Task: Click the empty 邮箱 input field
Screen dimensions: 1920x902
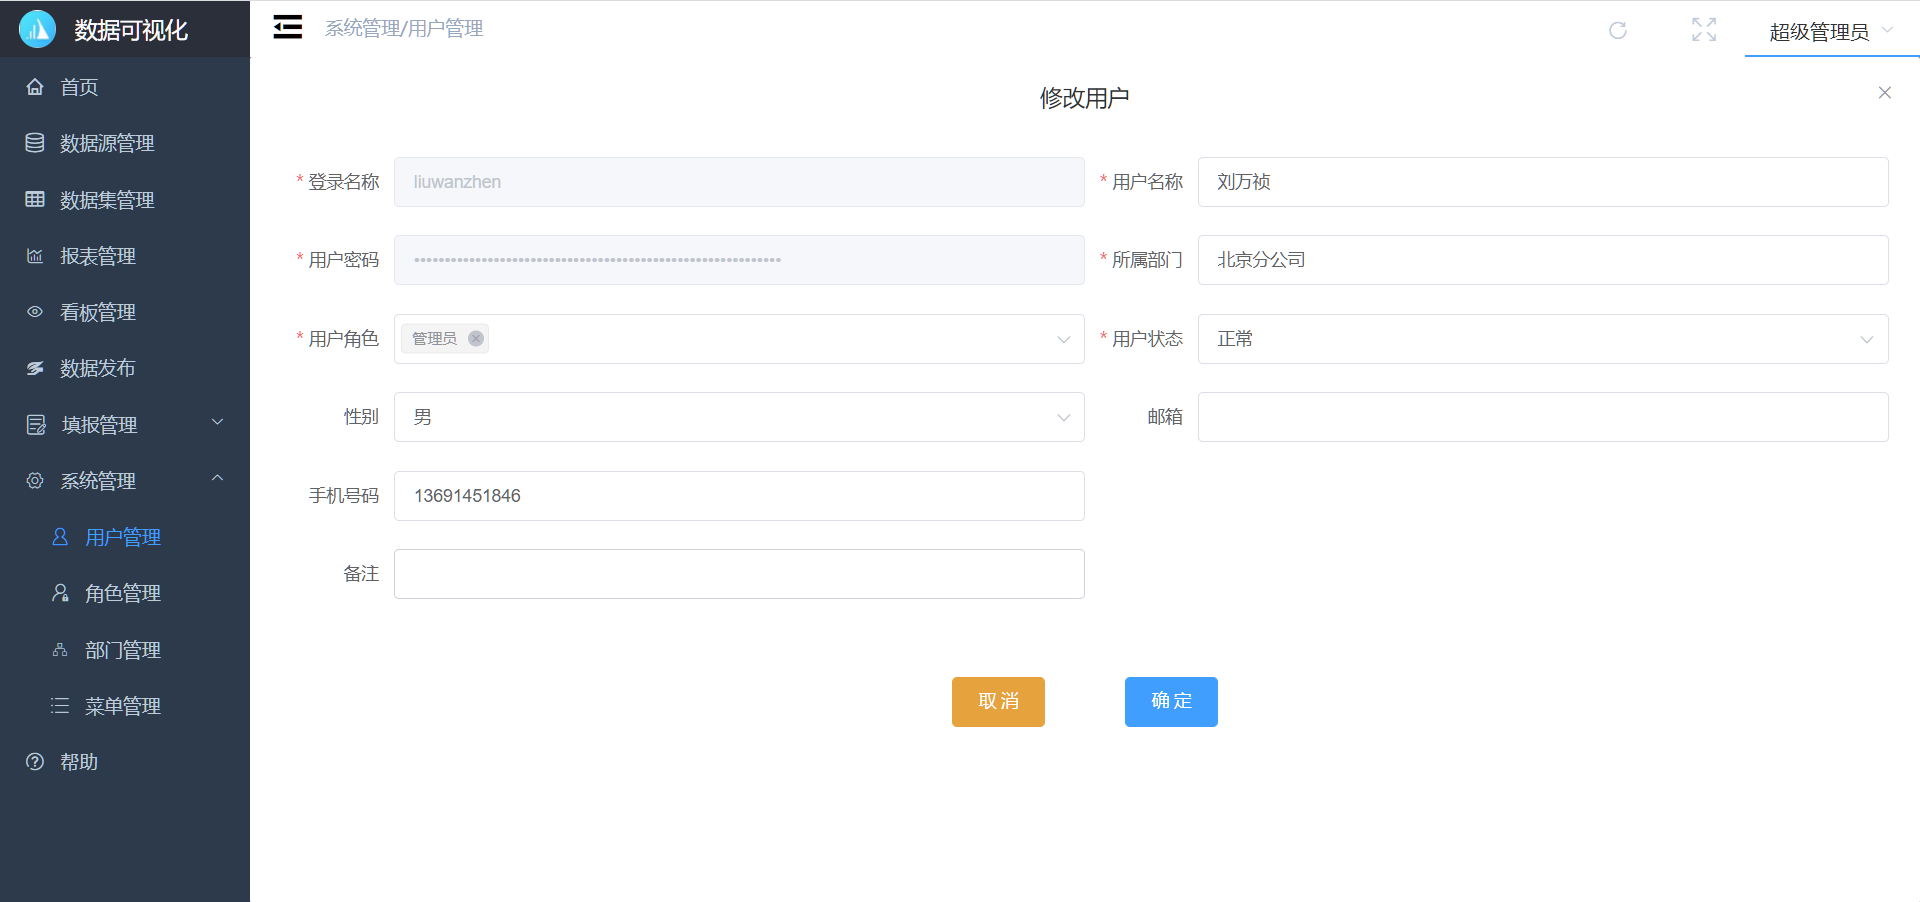Action: point(1543,417)
